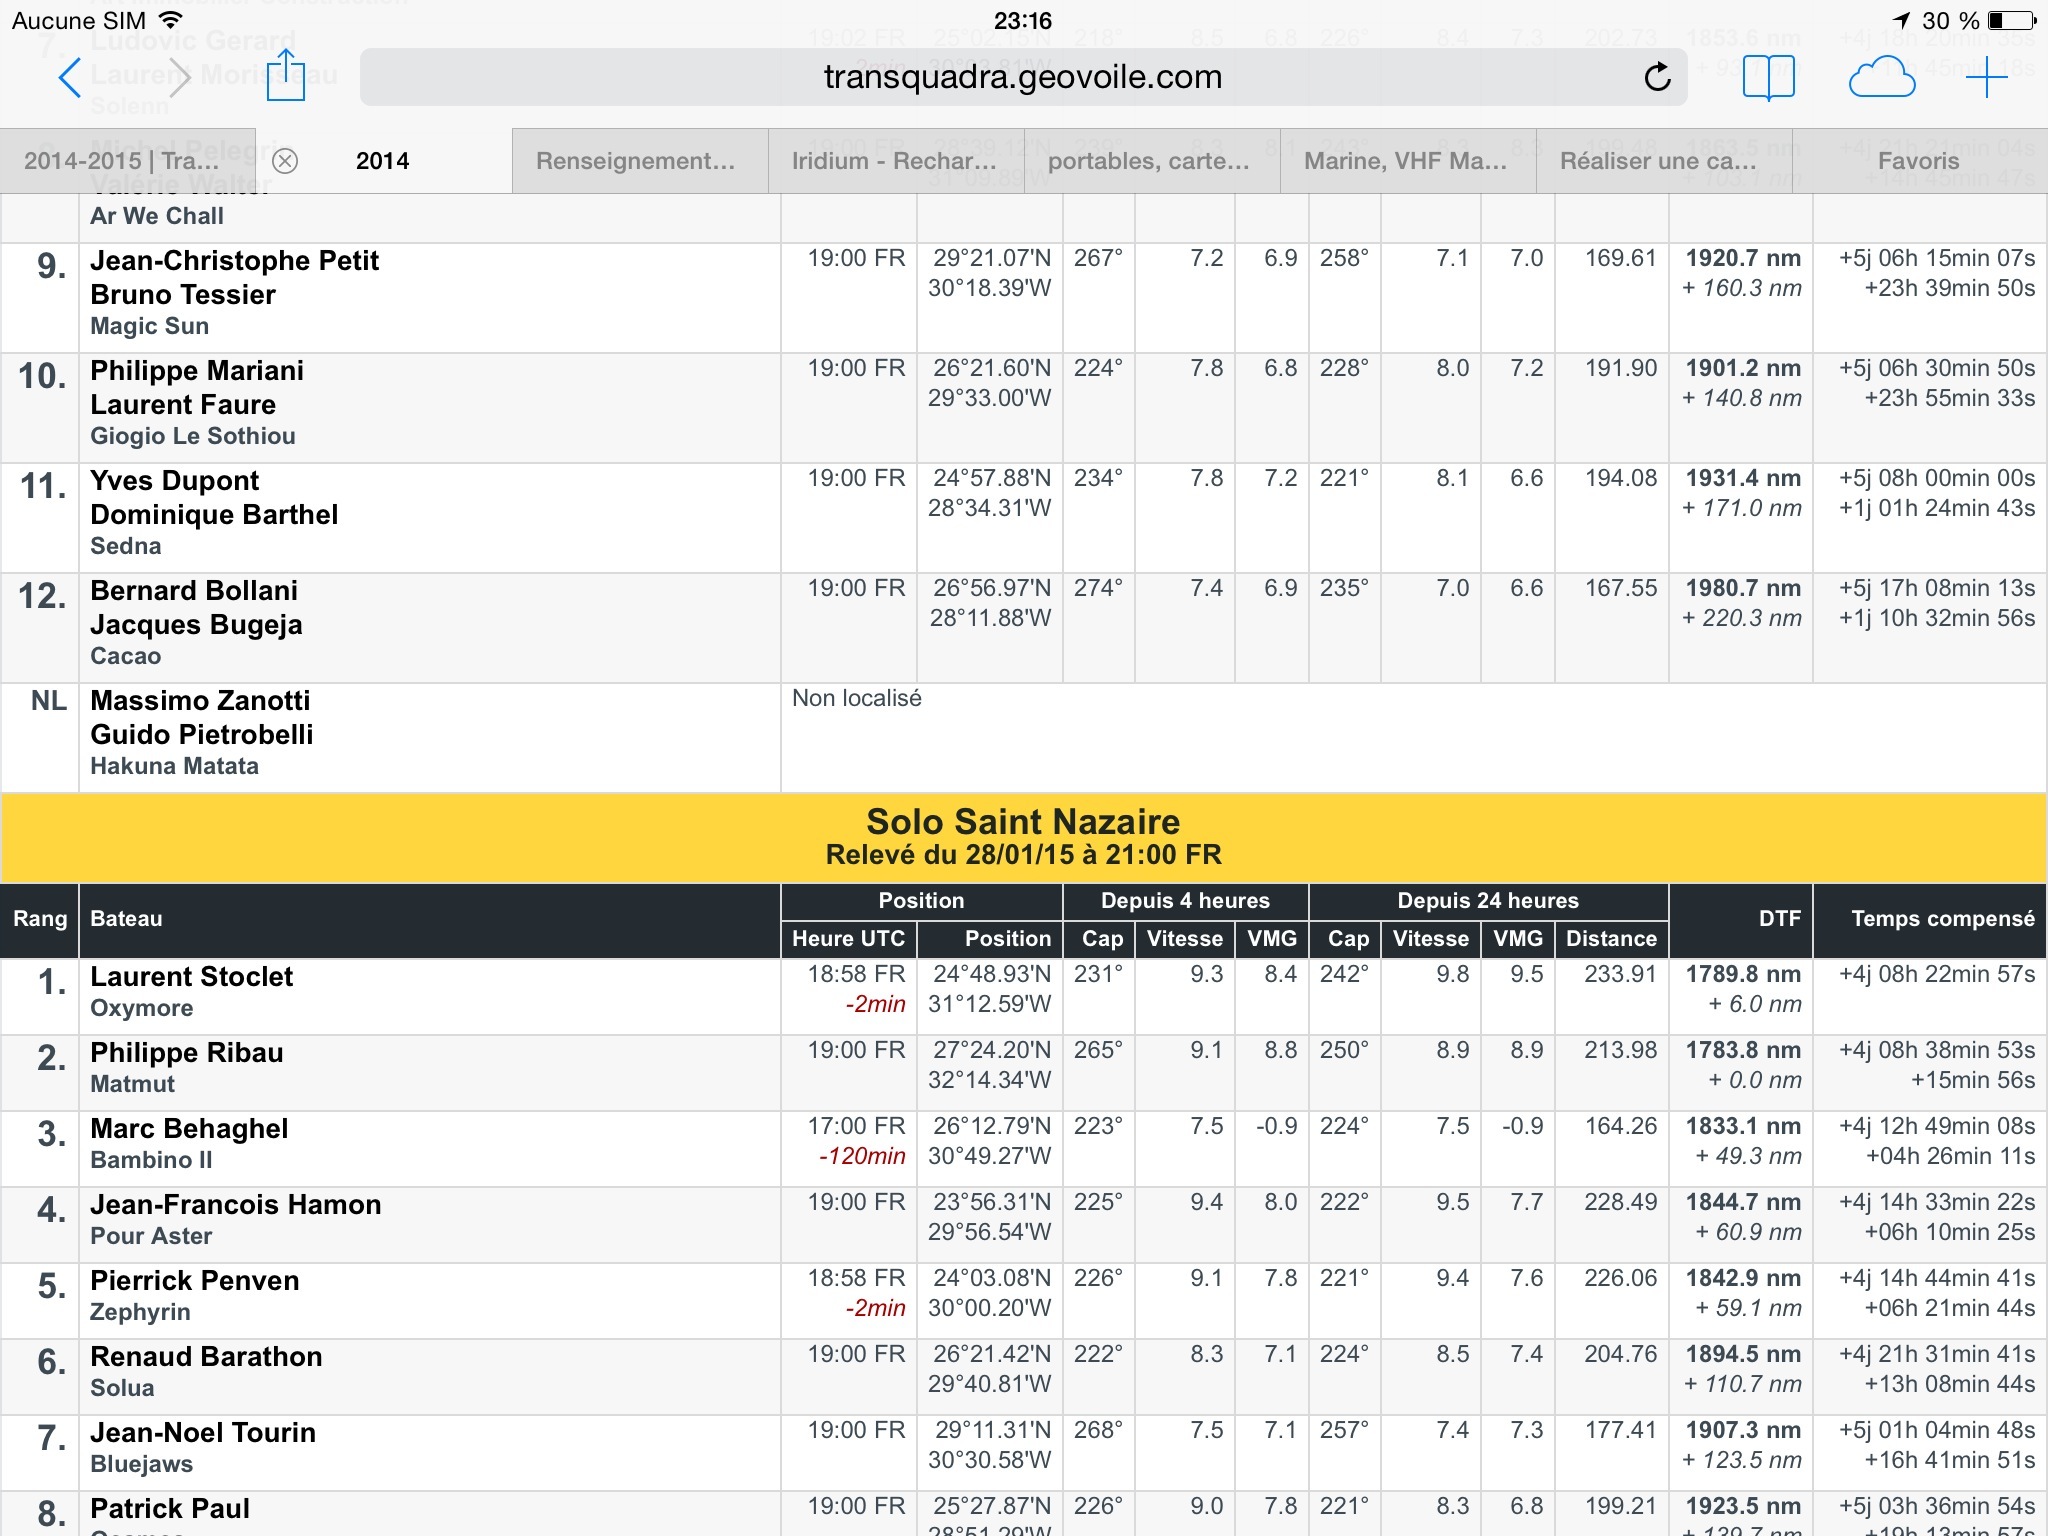Open the Réaliser une ca... tab
The width and height of the screenshot is (2048, 1536).
click(x=1658, y=161)
